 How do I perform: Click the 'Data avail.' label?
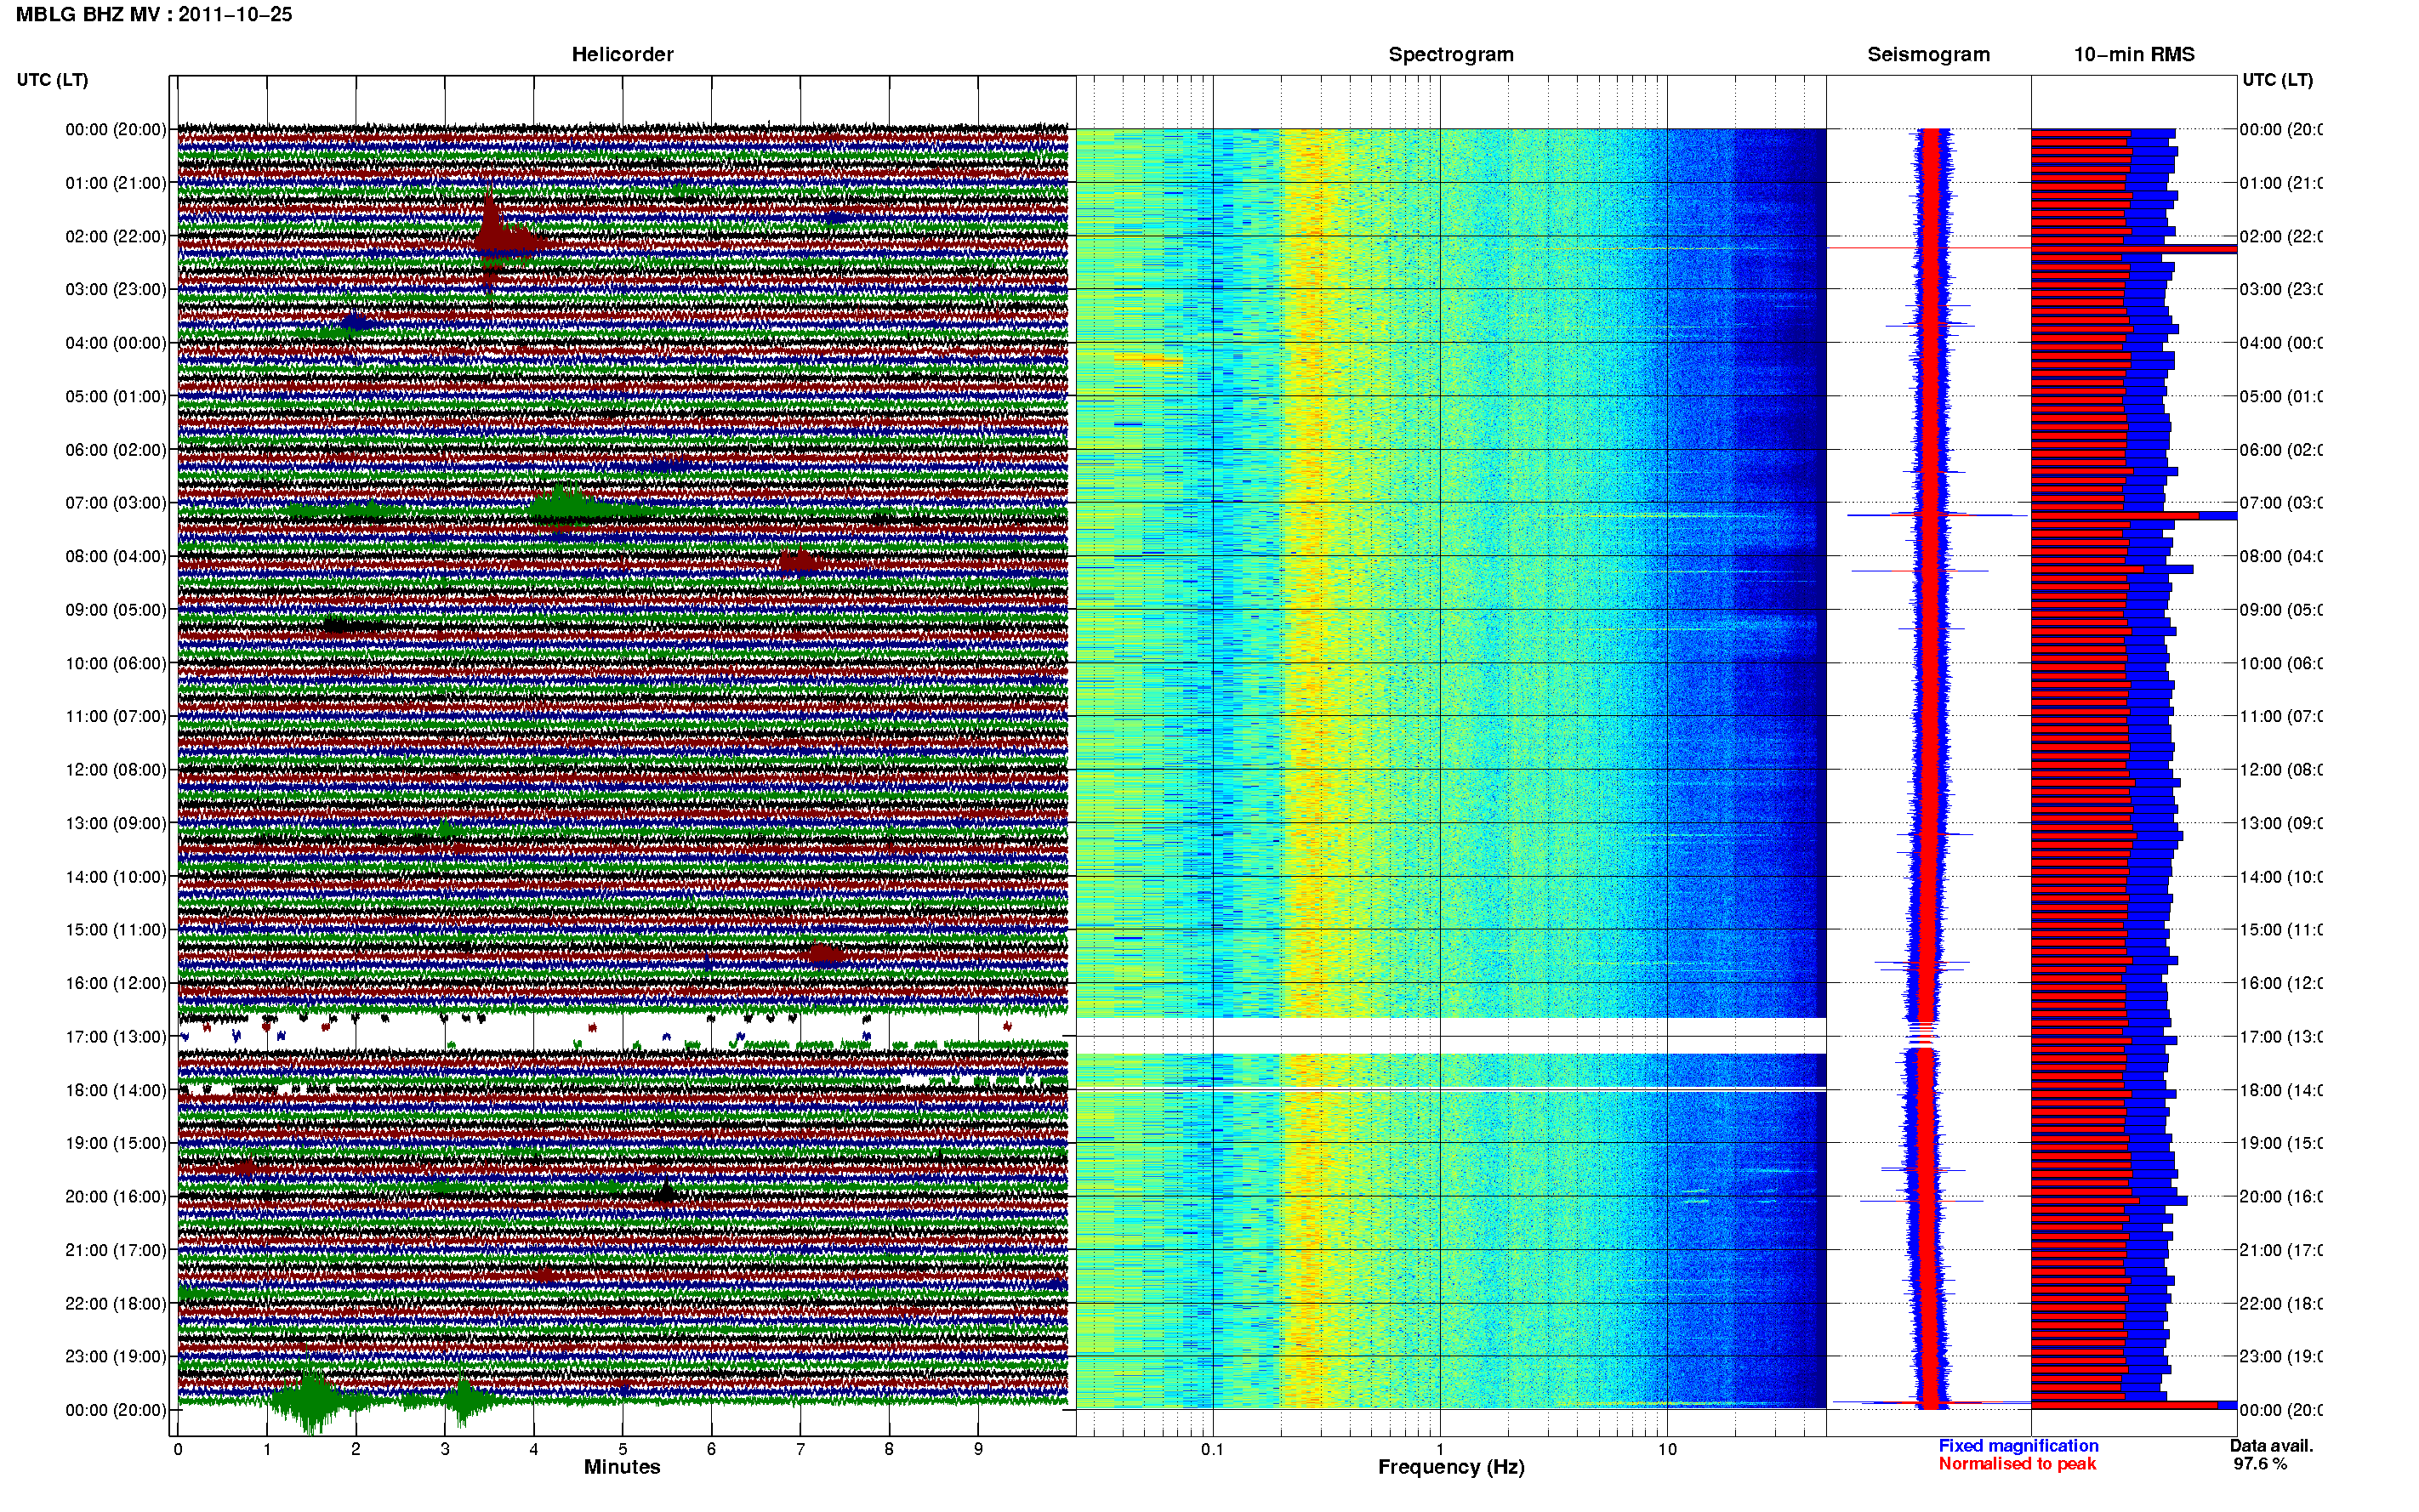click(2271, 1446)
